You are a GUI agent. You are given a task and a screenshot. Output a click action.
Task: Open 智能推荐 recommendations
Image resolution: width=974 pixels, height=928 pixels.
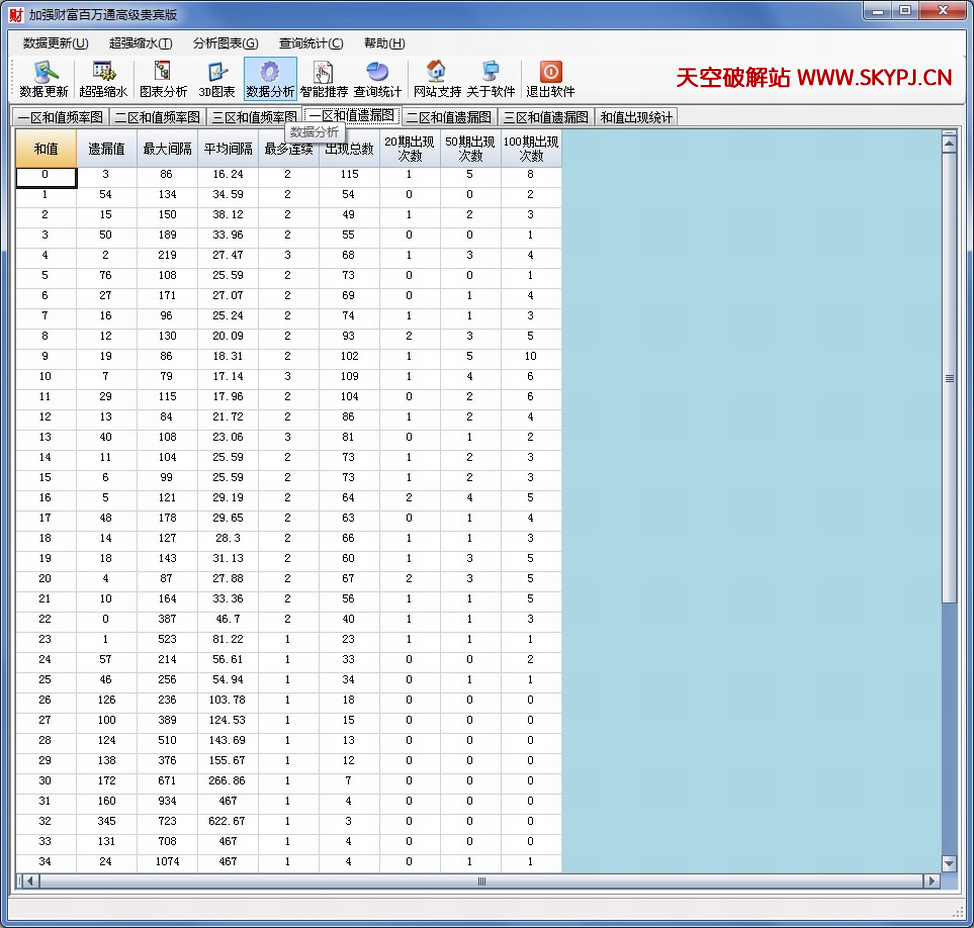[x=324, y=79]
